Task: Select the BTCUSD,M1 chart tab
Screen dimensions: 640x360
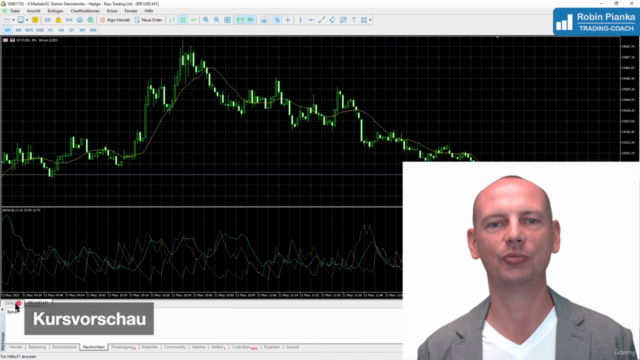Action: point(38,303)
